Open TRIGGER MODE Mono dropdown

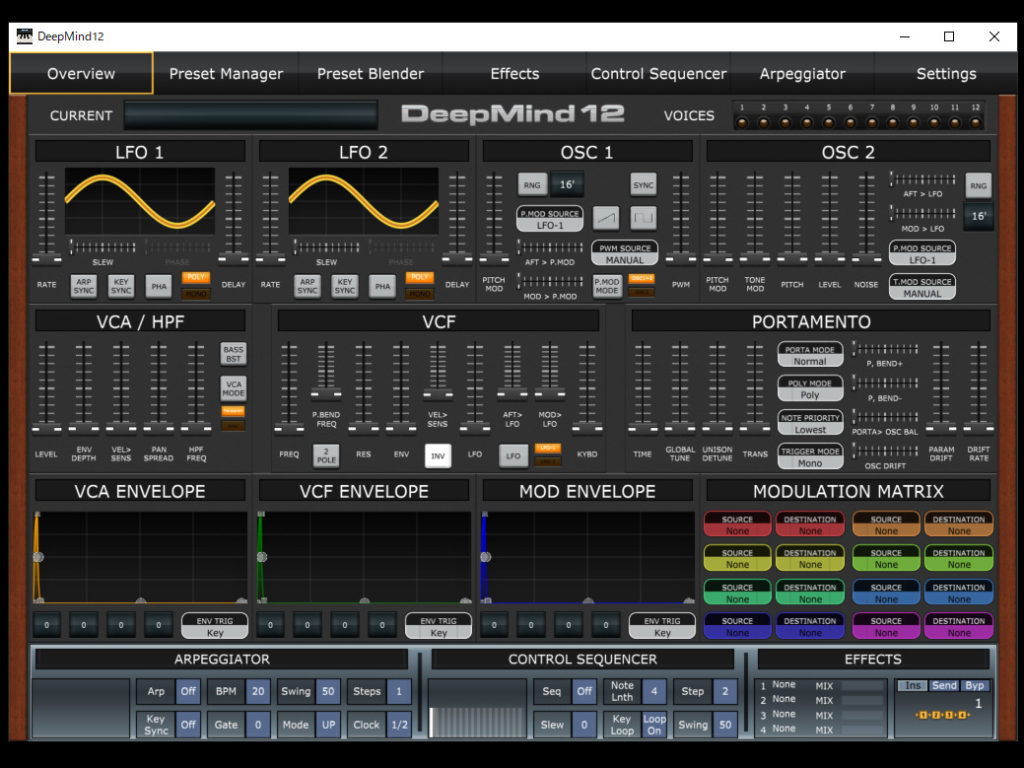pos(810,457)
